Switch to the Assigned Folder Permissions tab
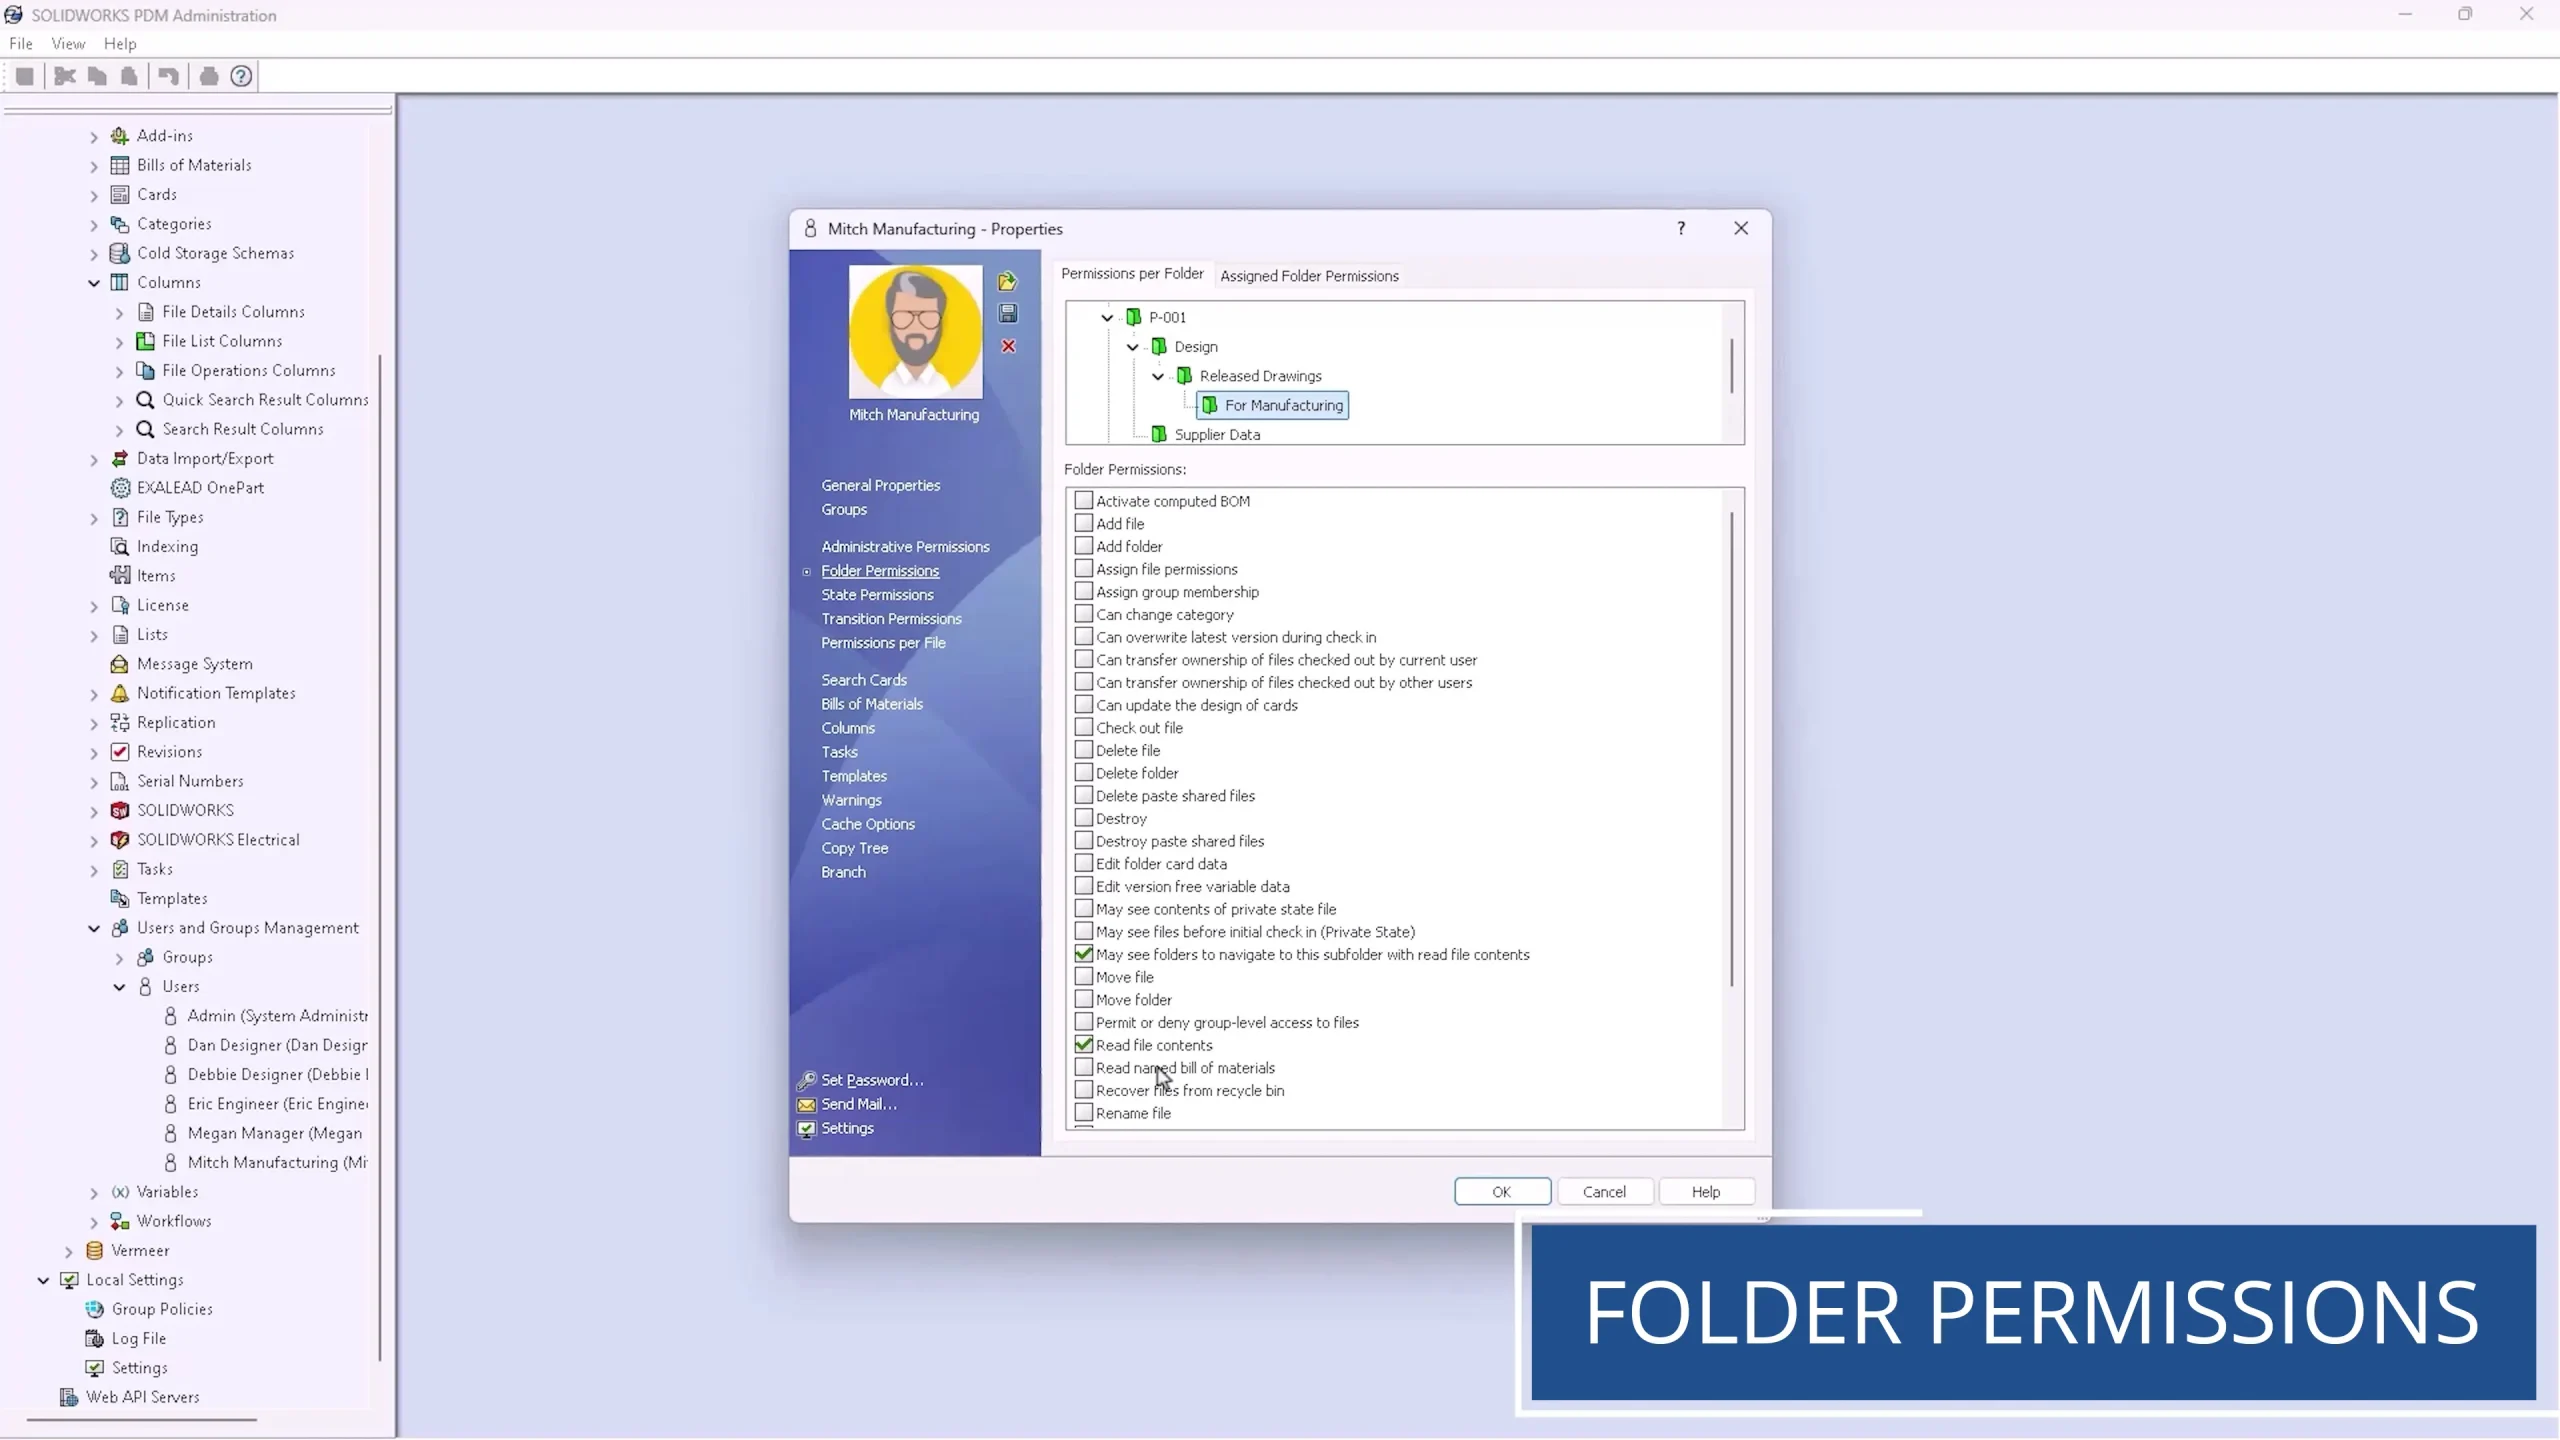2560x1440 pixels. 1309,276
